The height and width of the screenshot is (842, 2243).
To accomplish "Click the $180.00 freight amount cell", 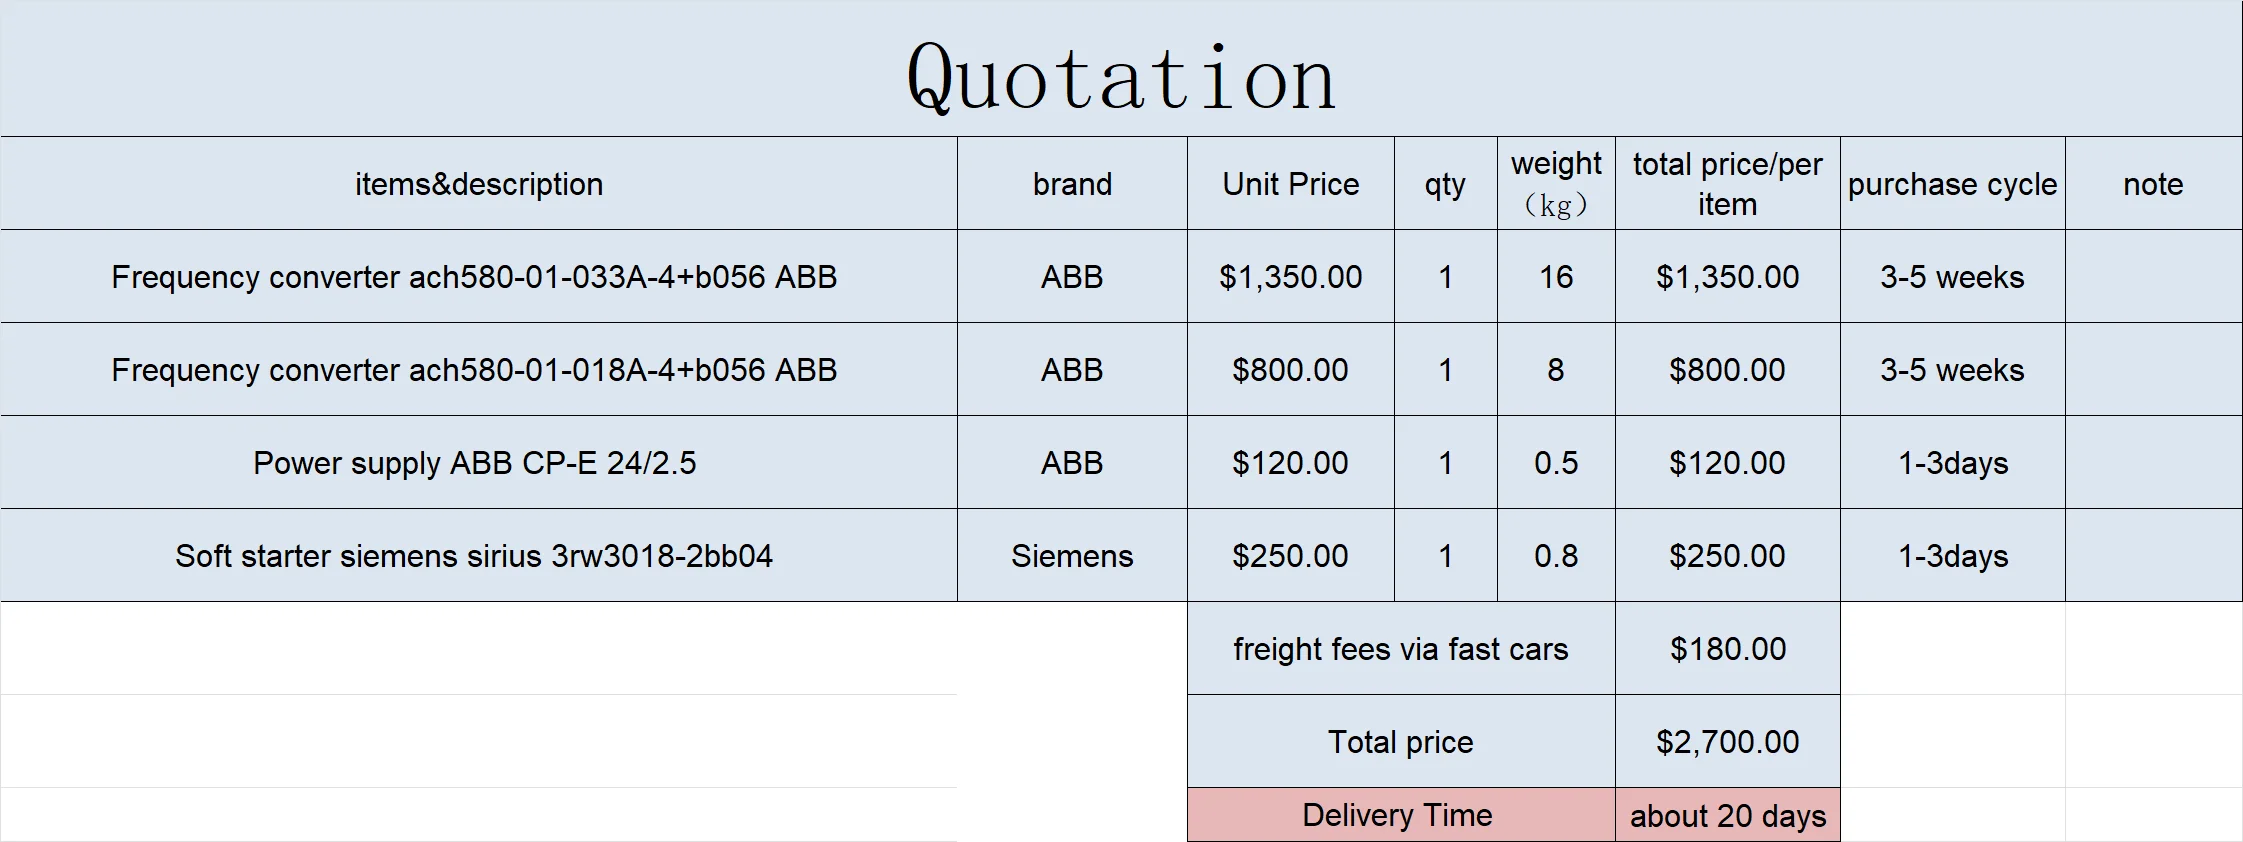I will pos(1728,648).
